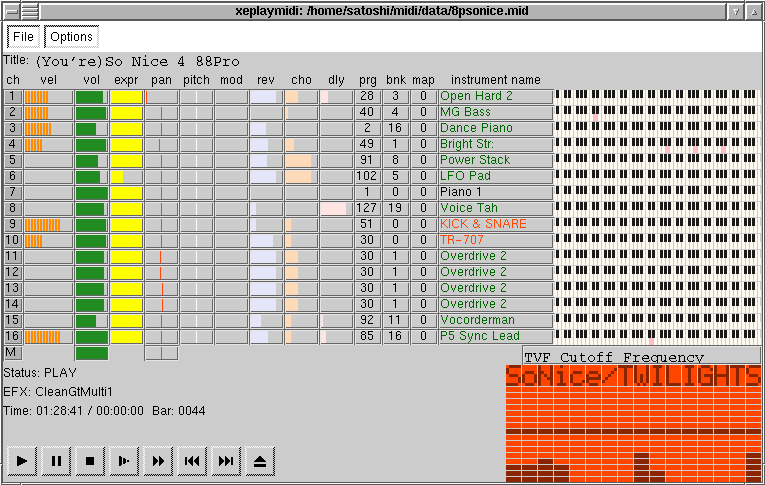Toggle channel 9 number button
This screenshot has height=485, width=765.
(13, 224)
